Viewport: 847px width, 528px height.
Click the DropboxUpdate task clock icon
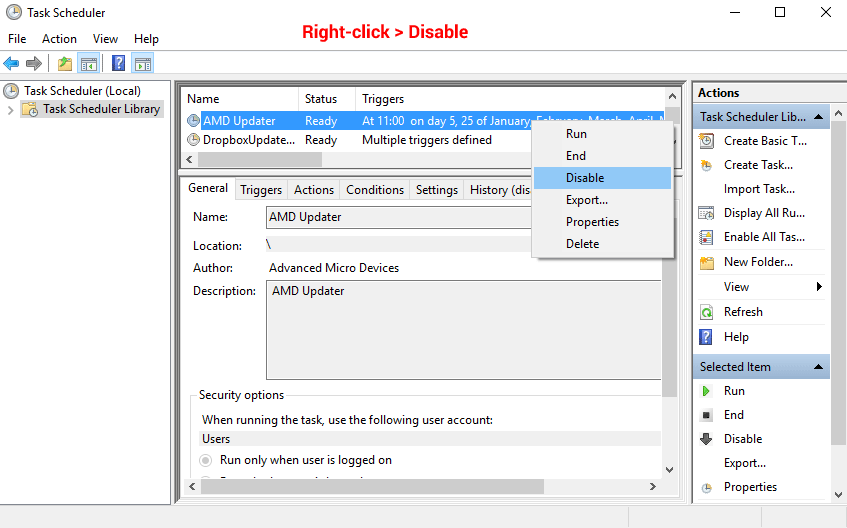(x=193, y=140)
